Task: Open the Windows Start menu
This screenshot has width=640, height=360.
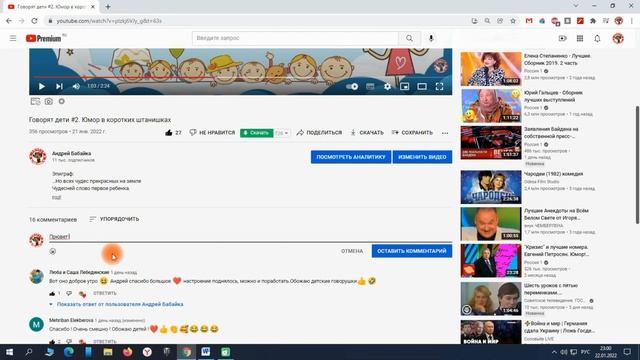Action: coord(9,352)
